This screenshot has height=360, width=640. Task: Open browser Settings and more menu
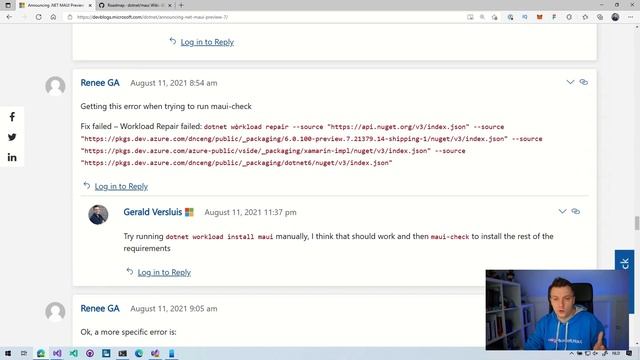[631, 17]
